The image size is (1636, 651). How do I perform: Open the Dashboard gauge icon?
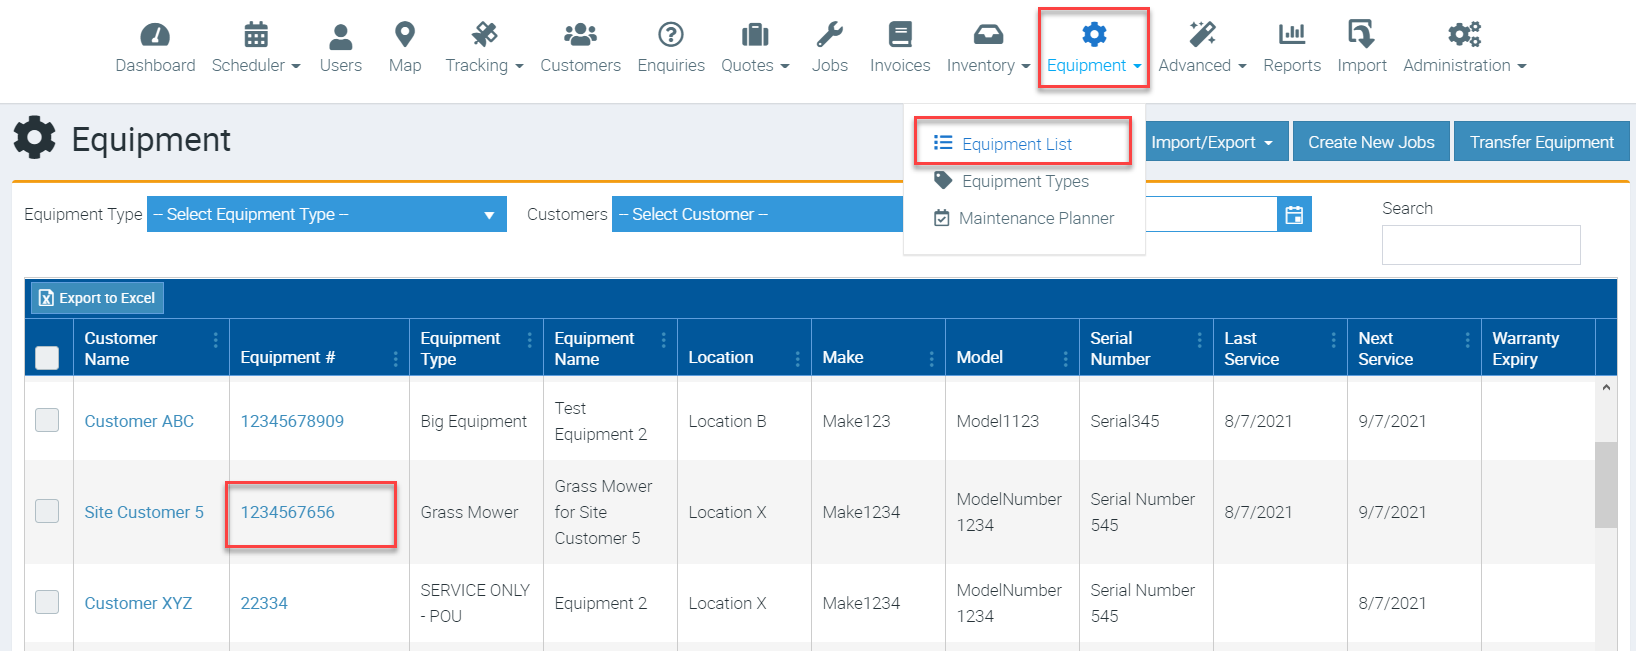click(155, 36)
